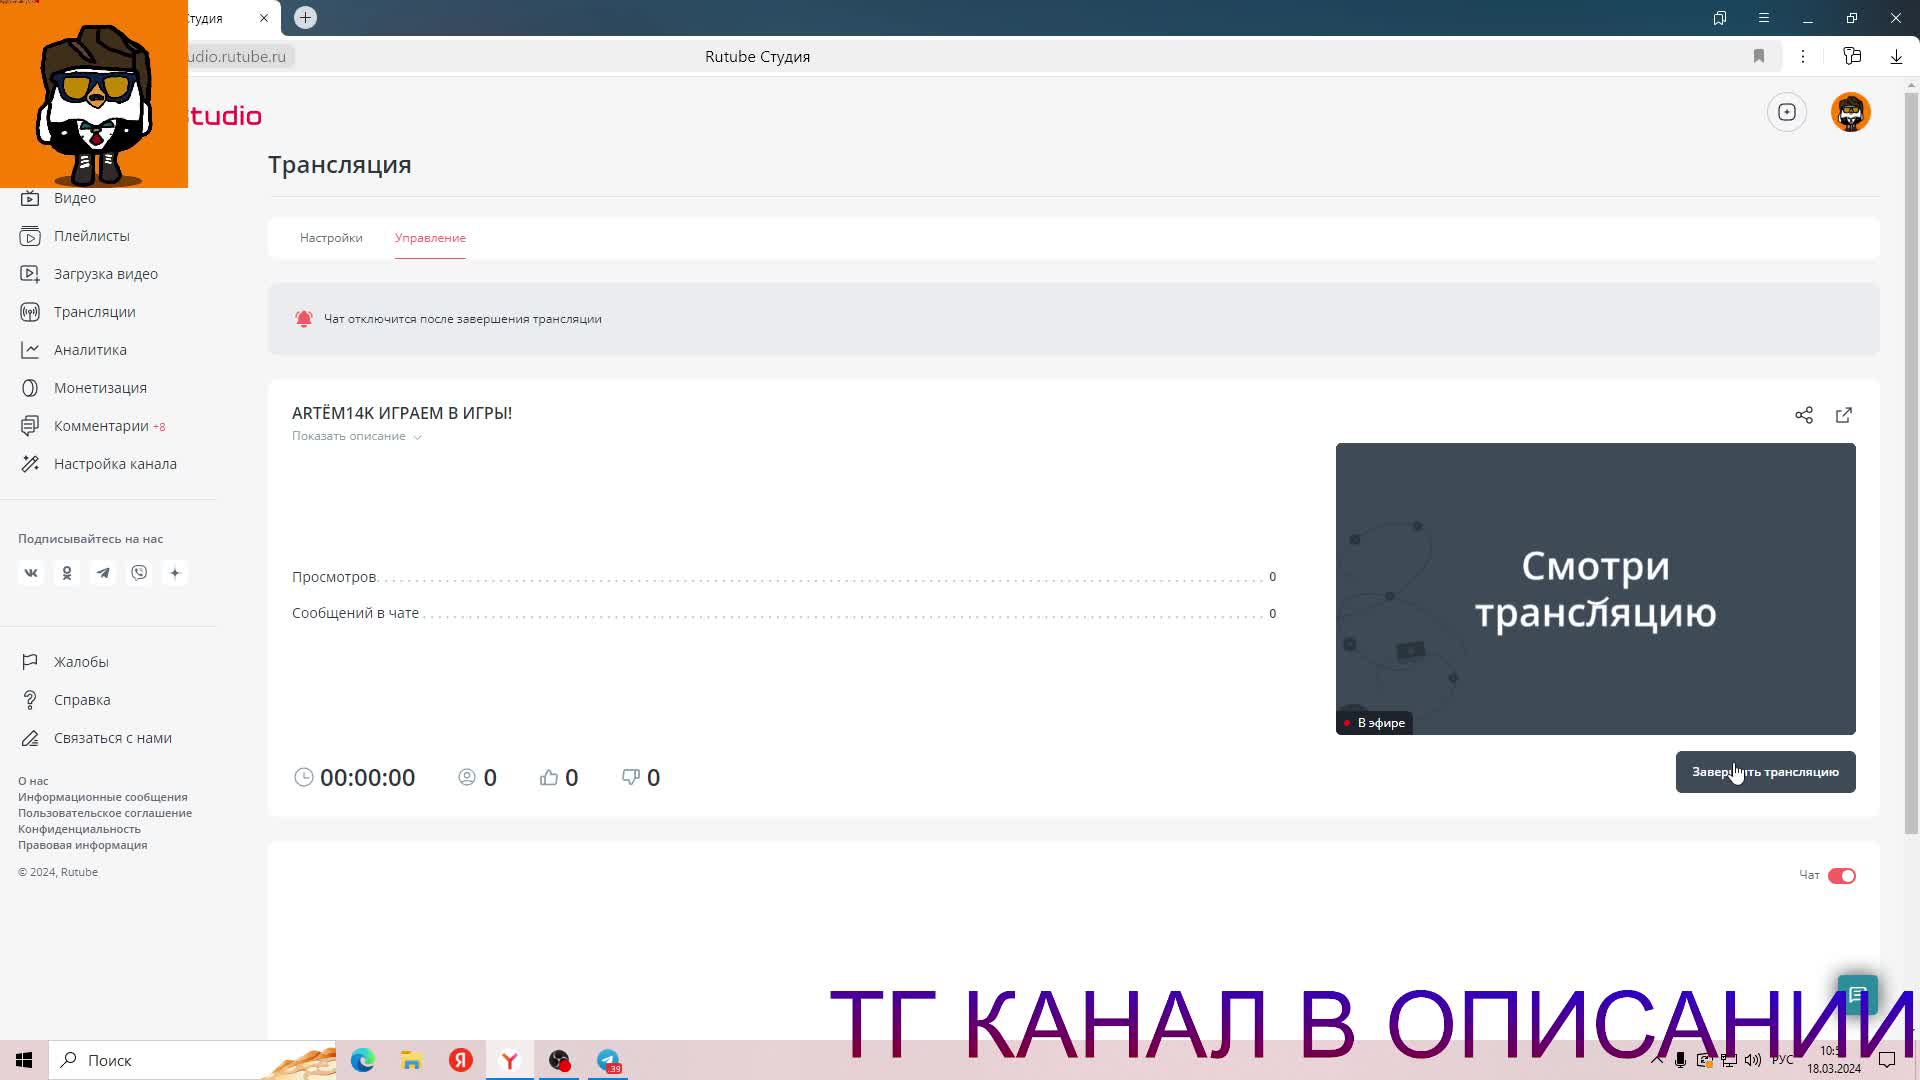Click the VK social icon
1920x1080 pixels.
coord(31,573)
